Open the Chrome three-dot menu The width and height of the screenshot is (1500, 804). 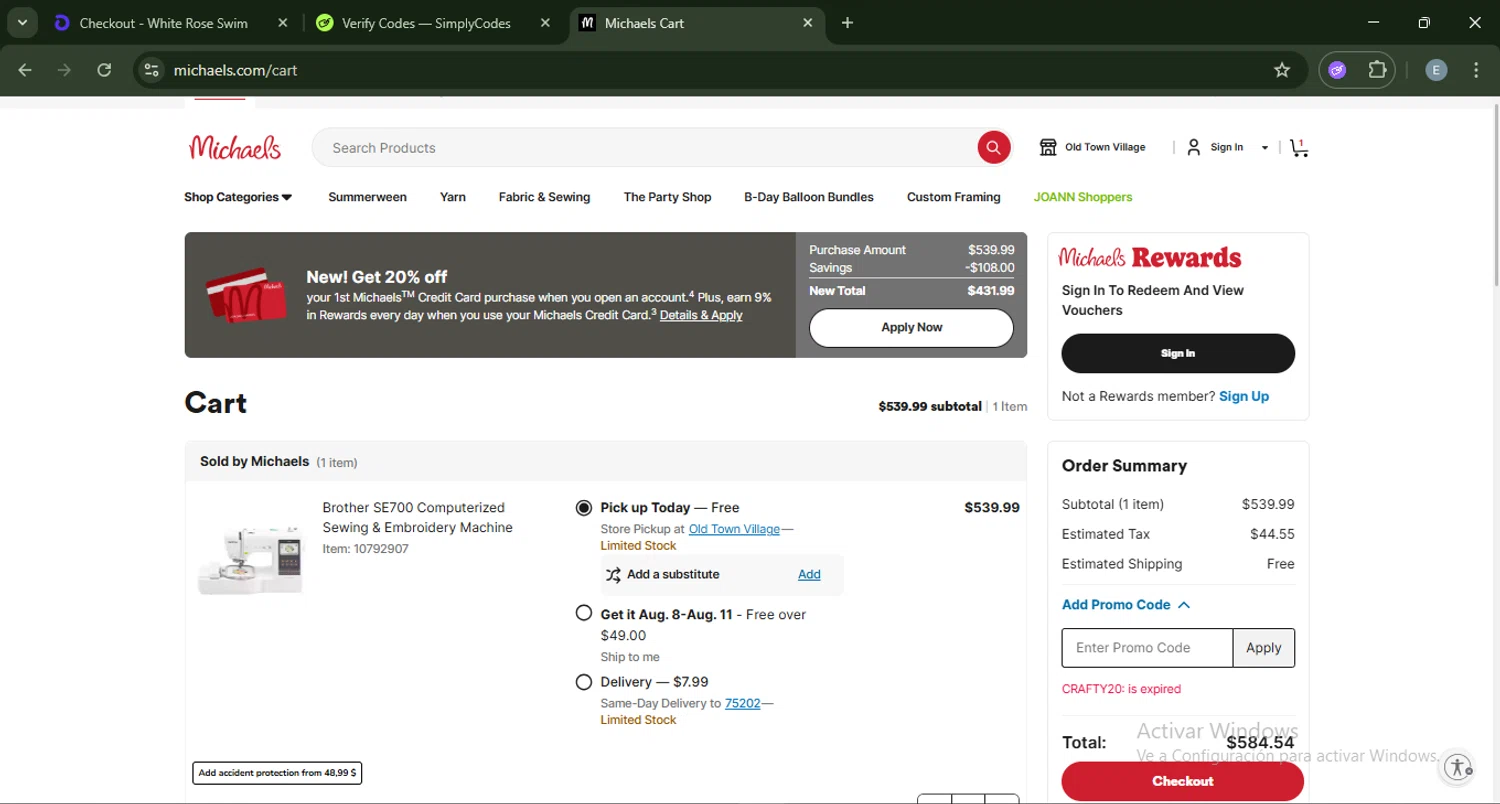(1476, 70)
